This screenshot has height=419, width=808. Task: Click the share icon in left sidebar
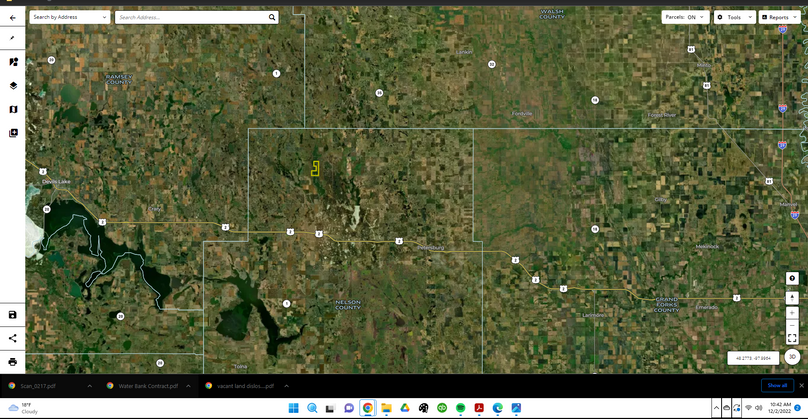click(x=13, y=338)
